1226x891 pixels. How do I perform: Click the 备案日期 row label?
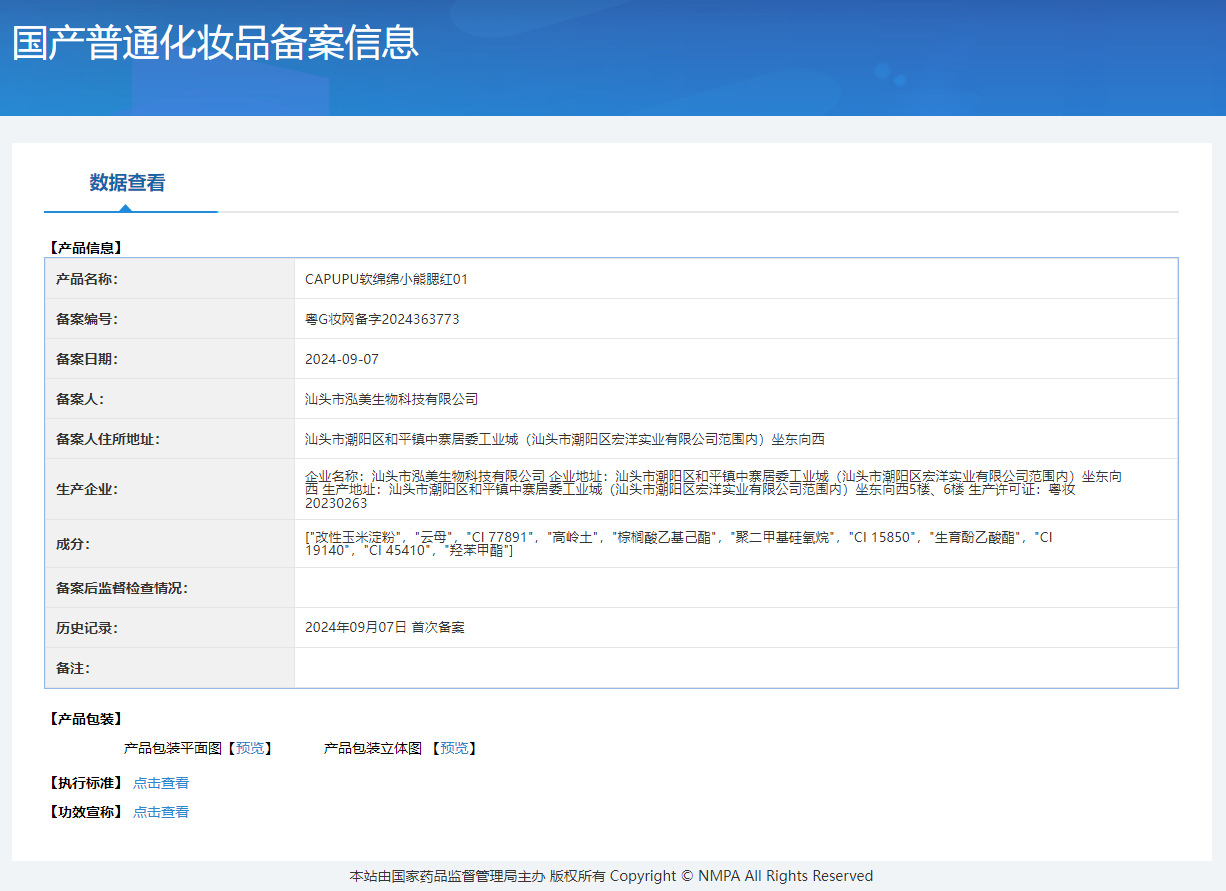[x=87, y=359]
